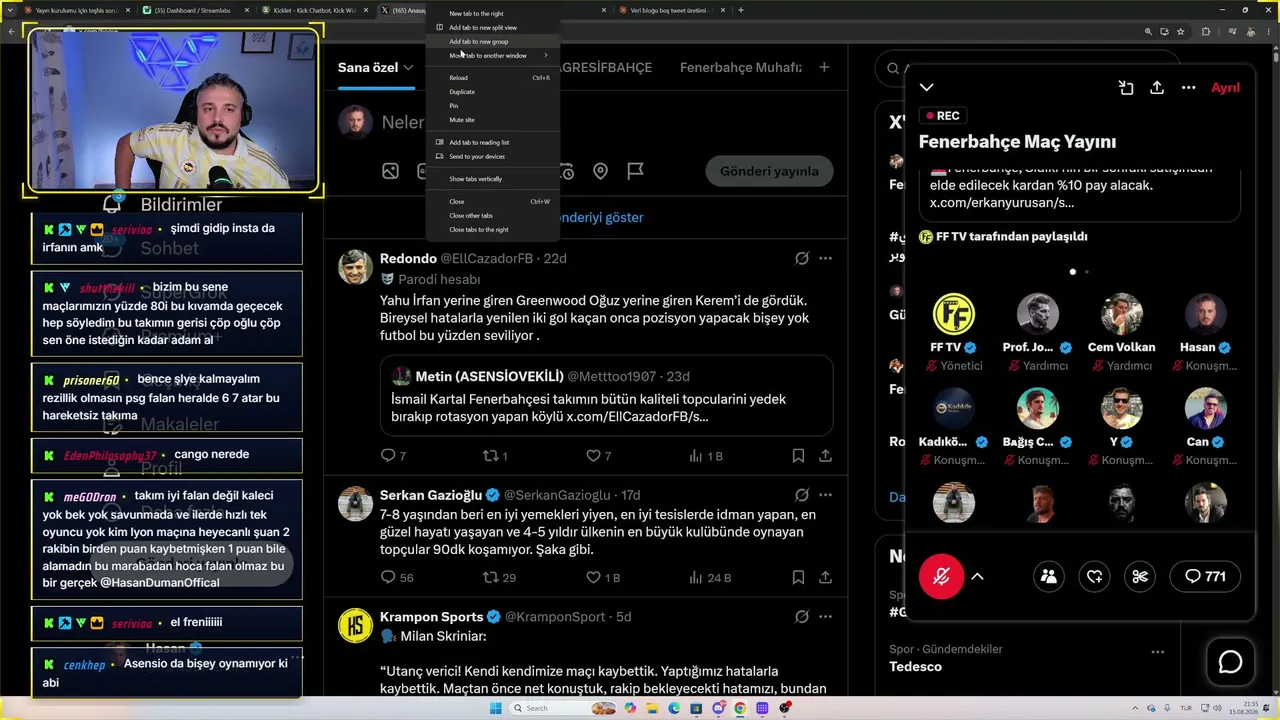Collapse the Fenerbahçe Maç Yayını space panel
This screenshot has height=720, width=1280.
coord(927,88)
